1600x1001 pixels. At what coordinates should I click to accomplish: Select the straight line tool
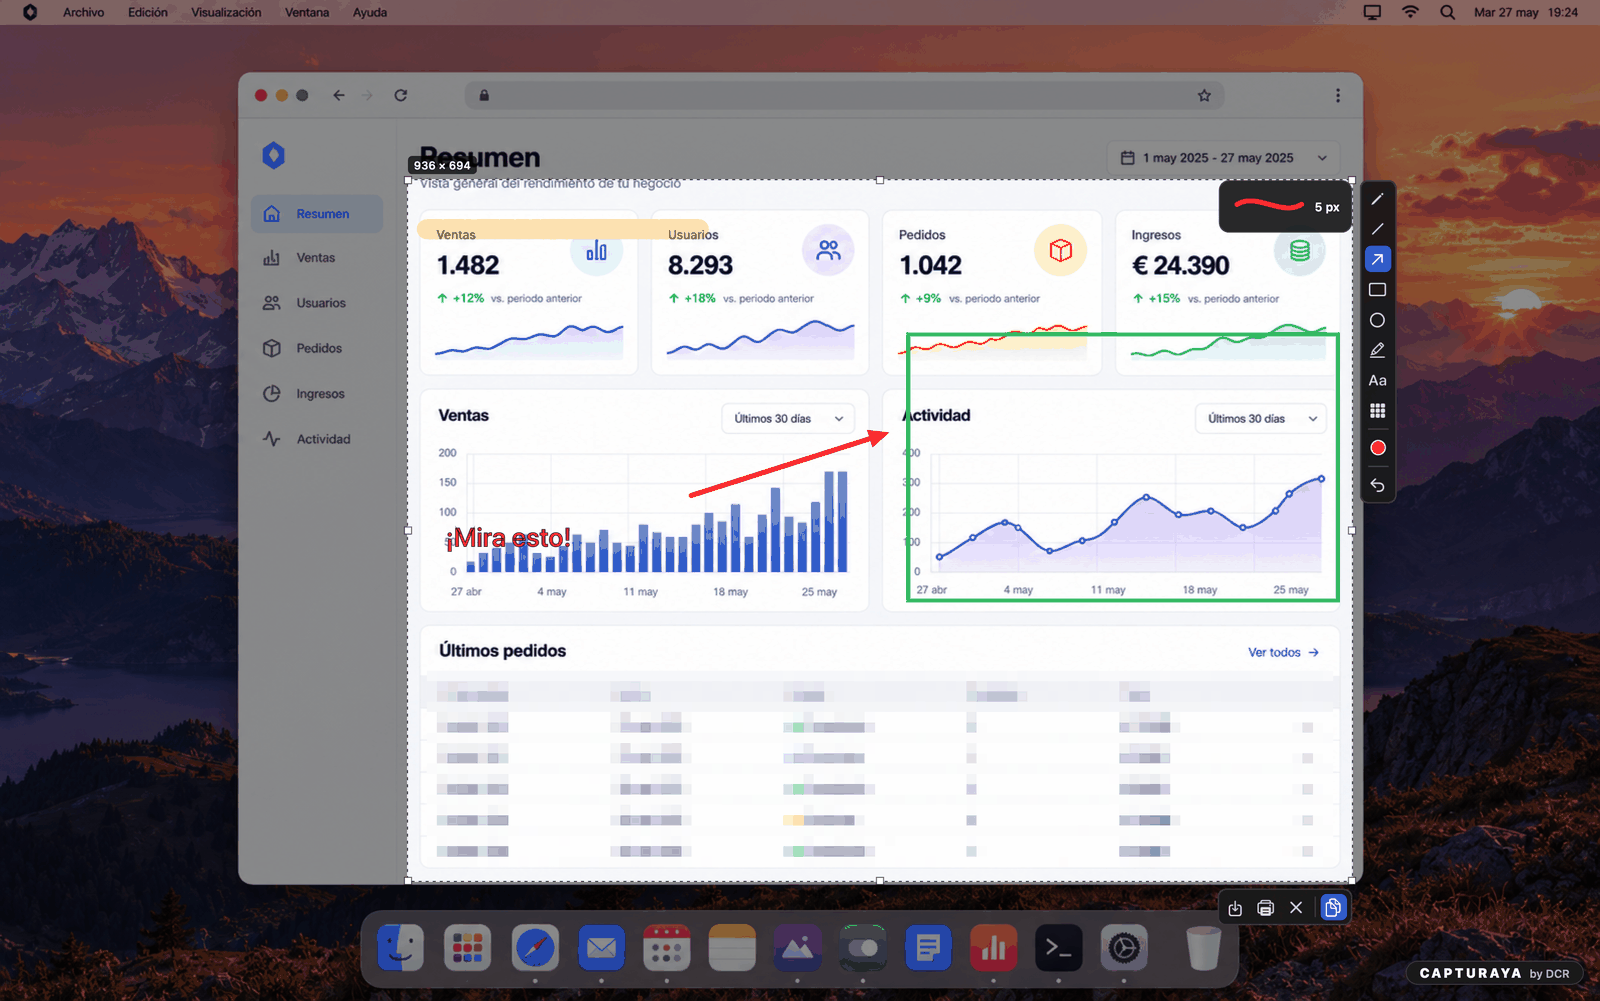tap(1377, 229)
